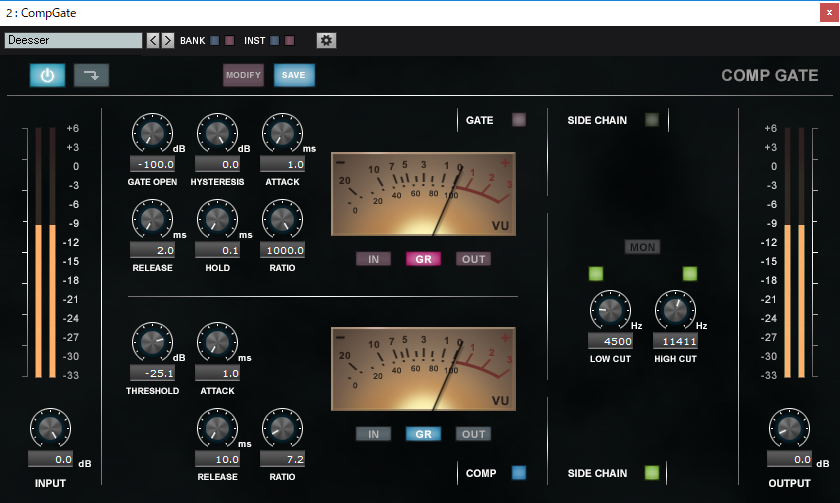
Task: Select the next preset arrow
Action: [x=168, y=40]
